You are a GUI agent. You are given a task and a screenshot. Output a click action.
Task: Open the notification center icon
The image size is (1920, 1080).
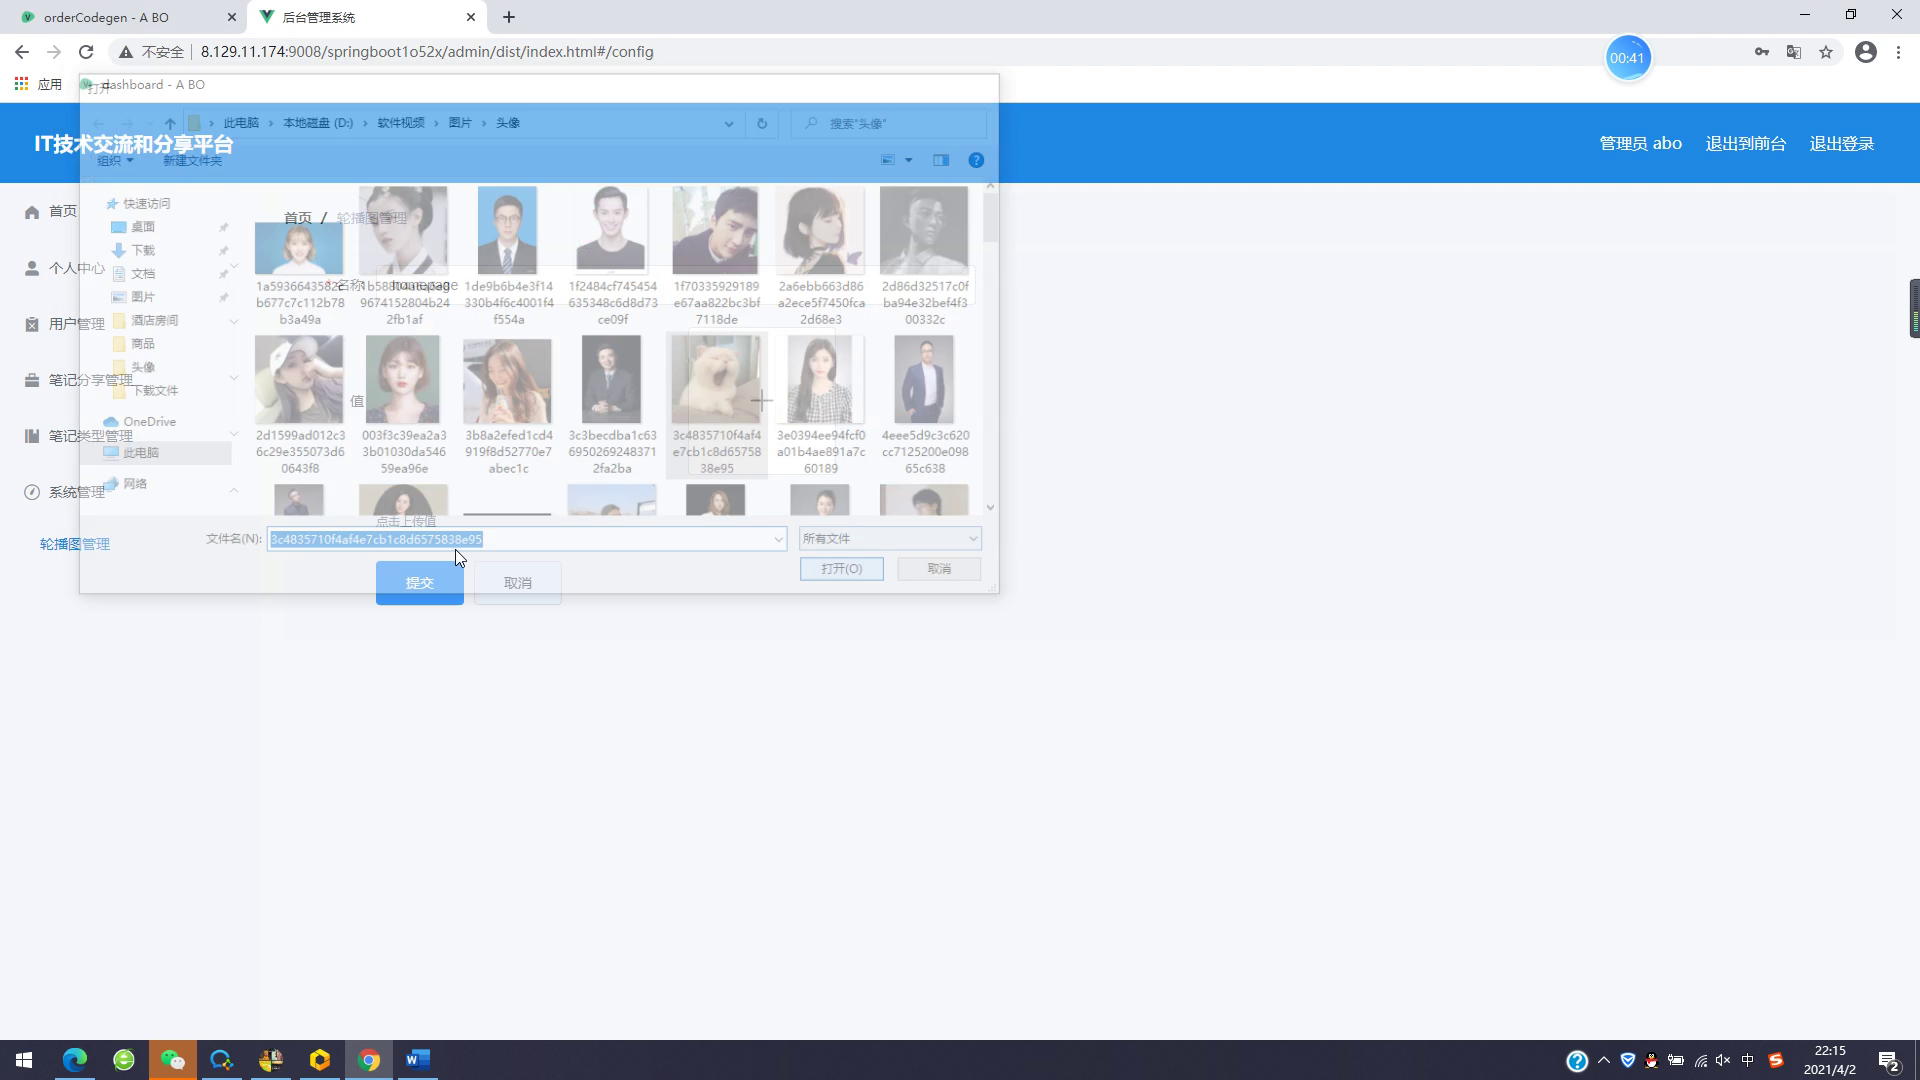pyautogui.click(x=1889, y=1060)
